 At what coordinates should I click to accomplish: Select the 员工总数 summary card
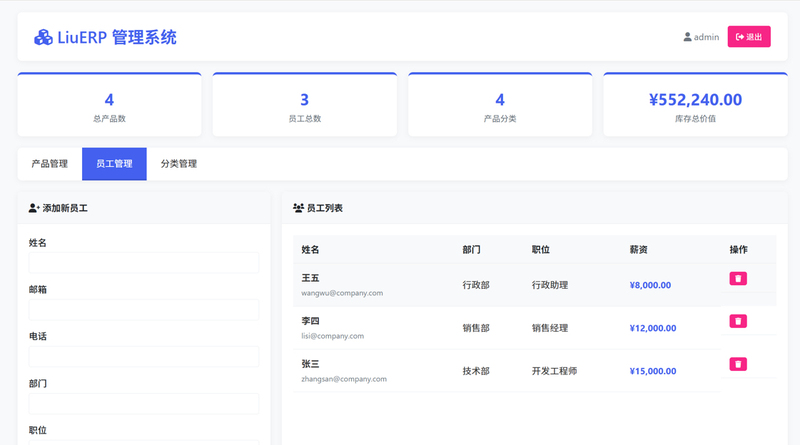304,106
